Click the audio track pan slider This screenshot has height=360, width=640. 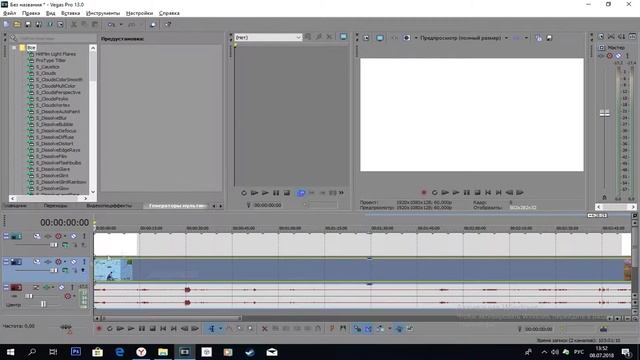[44, 304]
